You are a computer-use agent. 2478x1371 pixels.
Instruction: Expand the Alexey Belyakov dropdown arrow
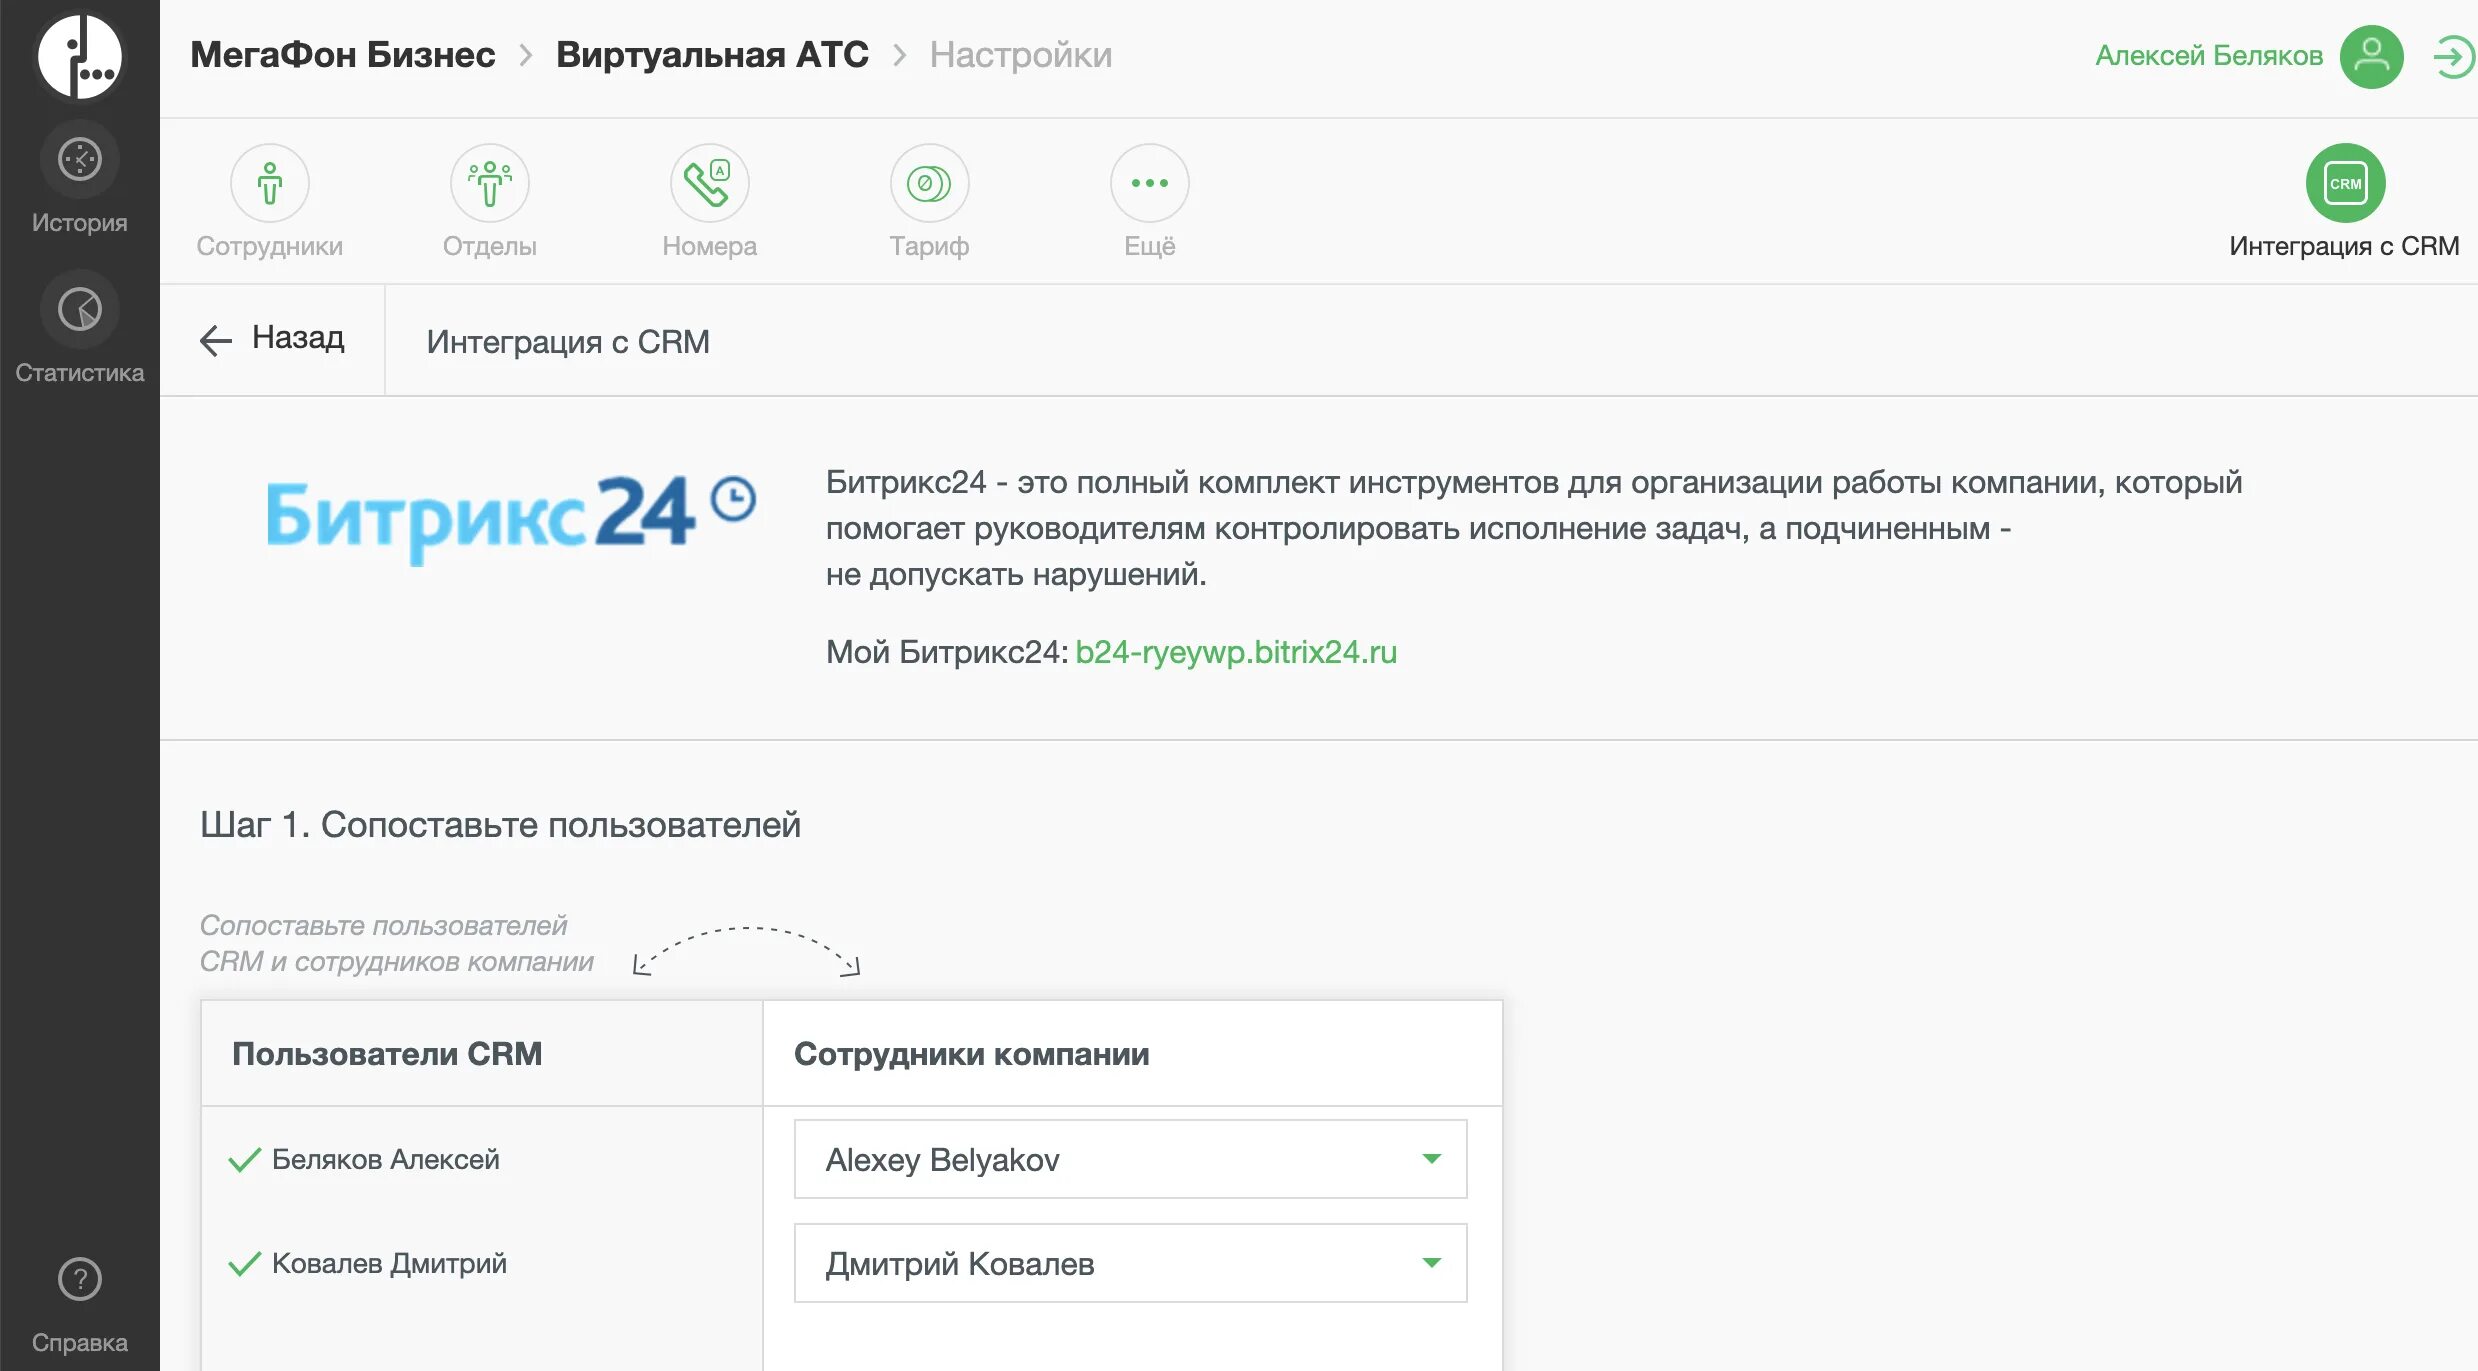(x=1432, y=1159)
